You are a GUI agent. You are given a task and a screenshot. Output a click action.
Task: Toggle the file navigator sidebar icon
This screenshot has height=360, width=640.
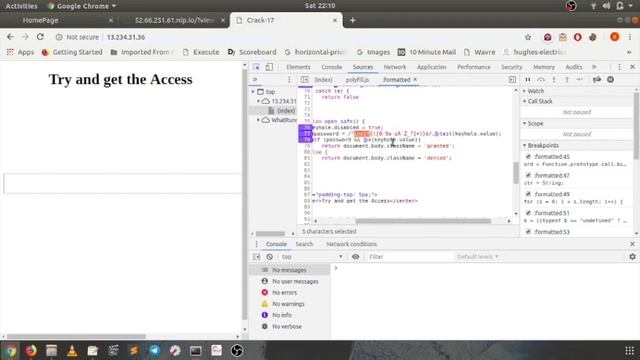[x=304, y=80]
